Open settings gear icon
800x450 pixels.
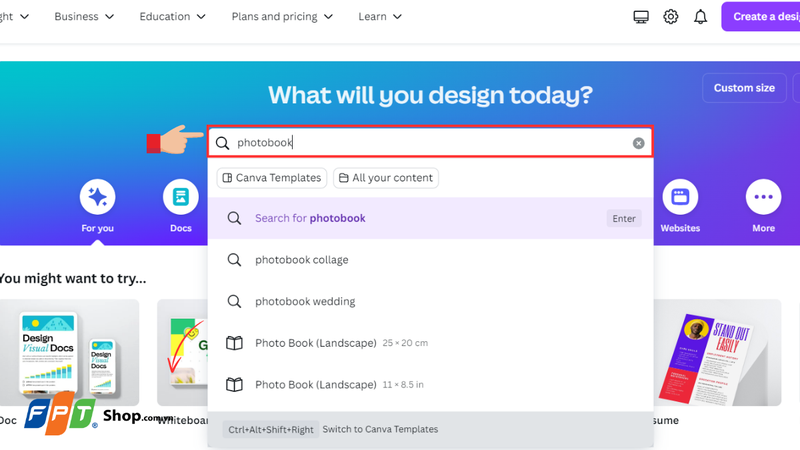click(x=670, y=17)
